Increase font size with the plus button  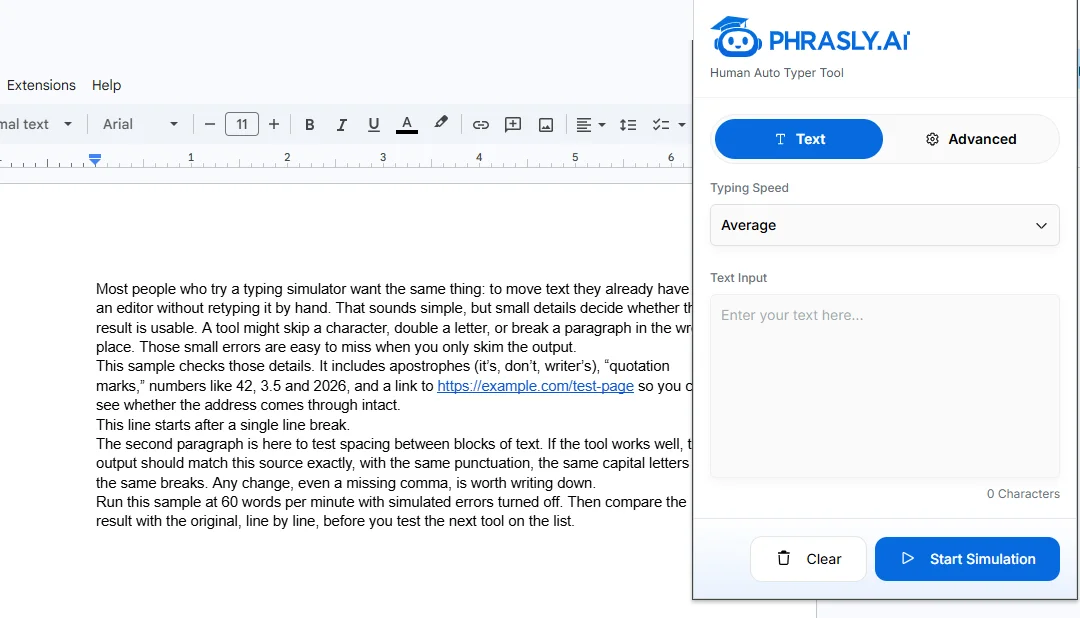273,124
